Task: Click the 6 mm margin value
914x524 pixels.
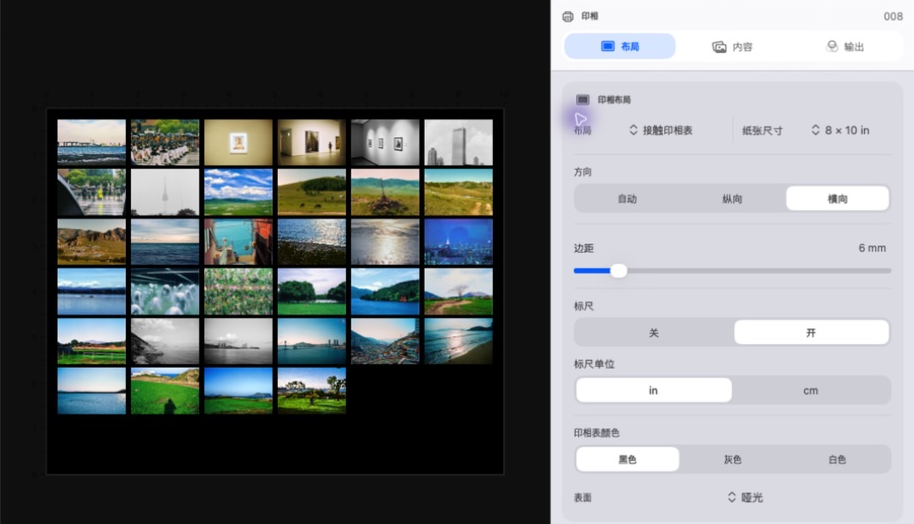Action: coord(872,248)
